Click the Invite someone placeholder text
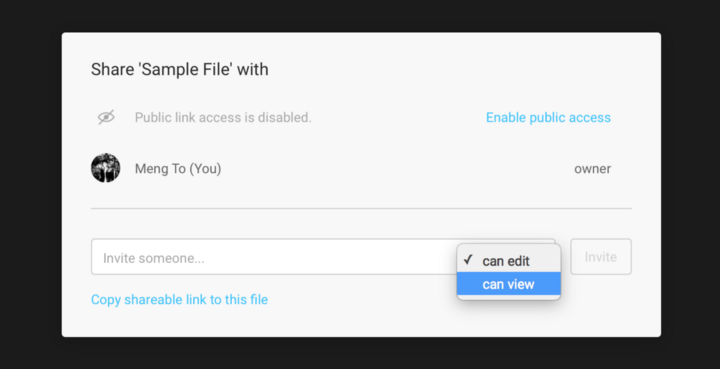Viewport: 720px width, 369px height. 154,258
